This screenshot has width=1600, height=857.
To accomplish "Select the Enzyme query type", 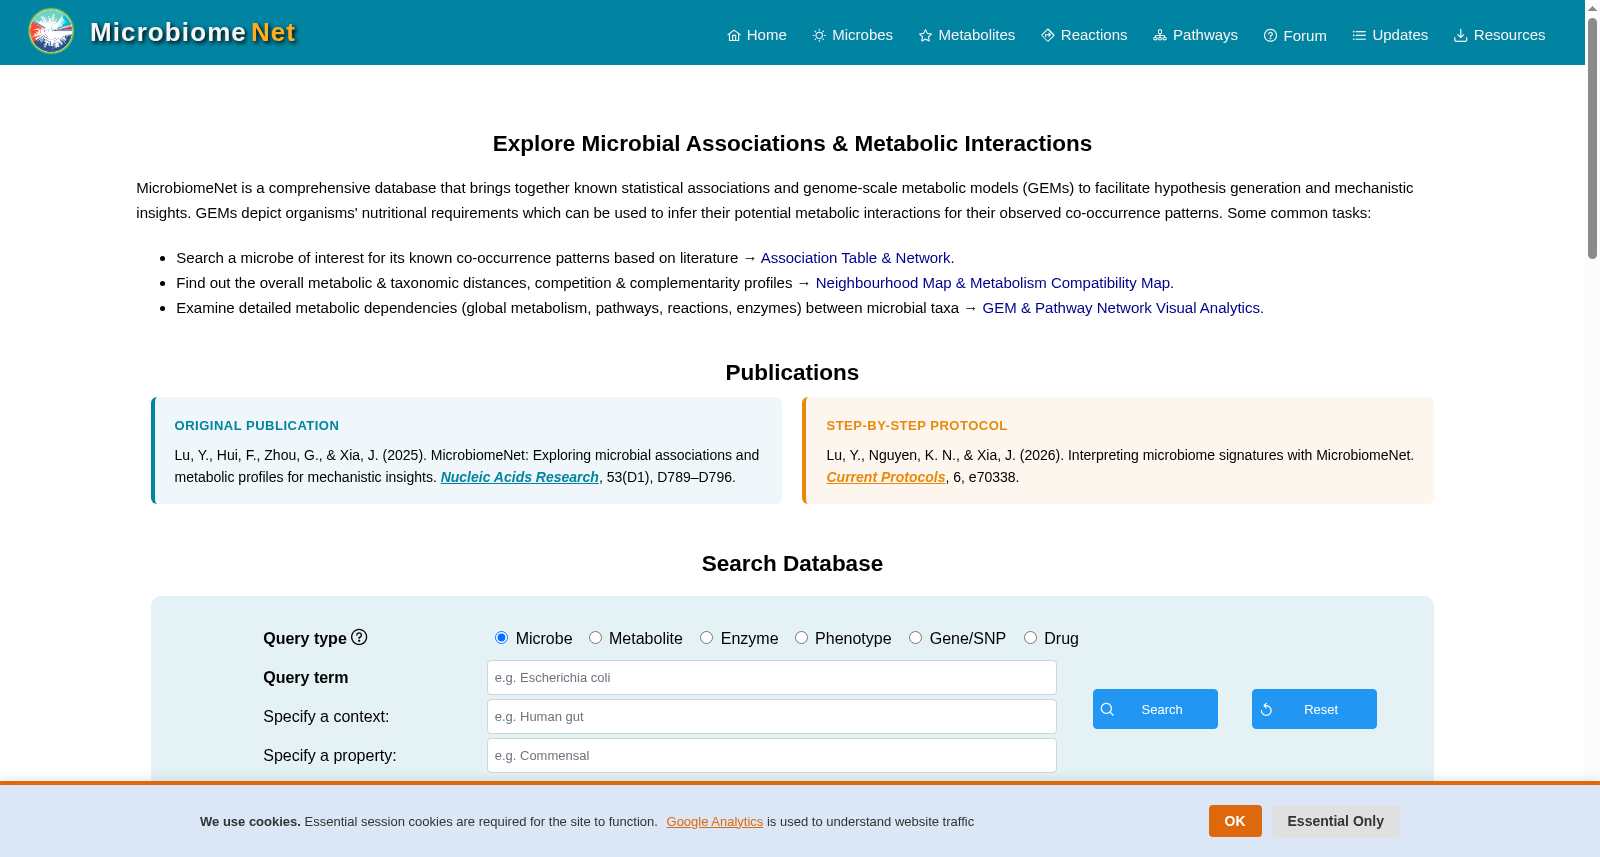I will (706, 638).
